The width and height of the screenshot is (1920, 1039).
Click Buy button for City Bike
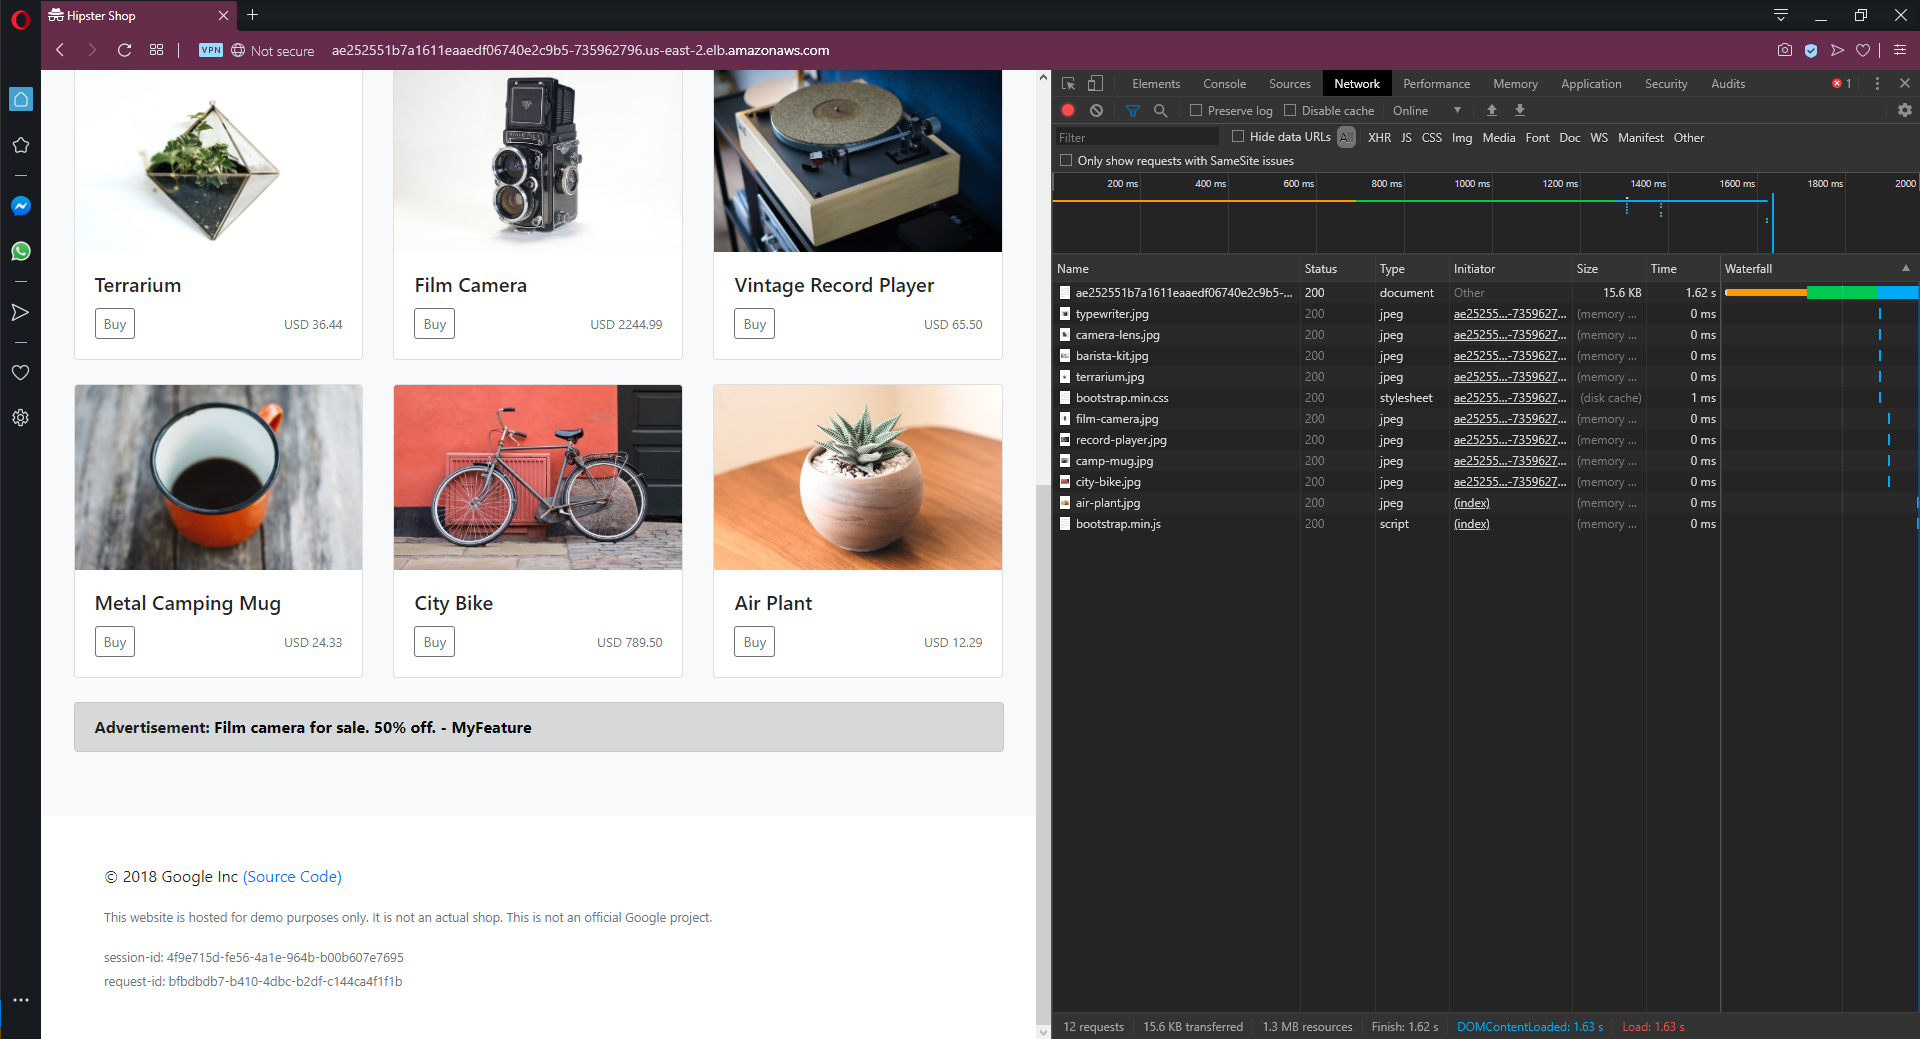434,642
